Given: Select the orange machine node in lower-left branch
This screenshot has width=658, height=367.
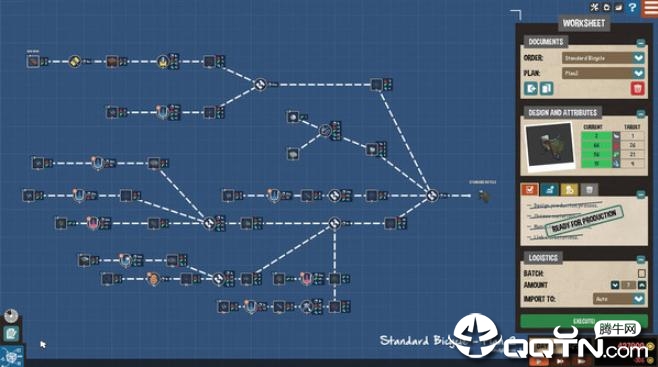Looking at the screenshot, I should (154, 279).
